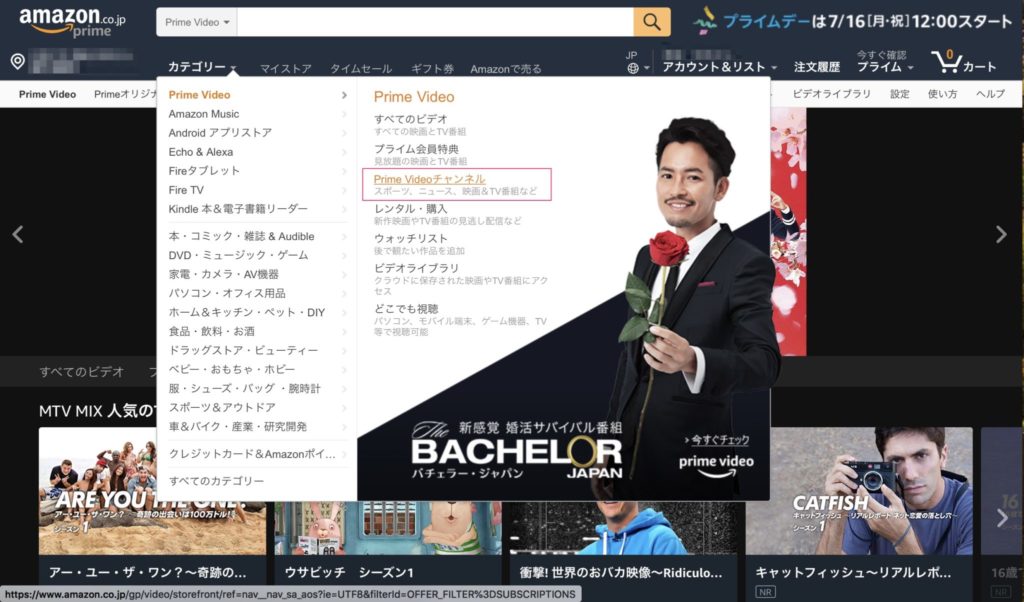Open the アカウント&リスト dropdown
This screenshot has width=1024, height=602.
(x=720, y=67)
